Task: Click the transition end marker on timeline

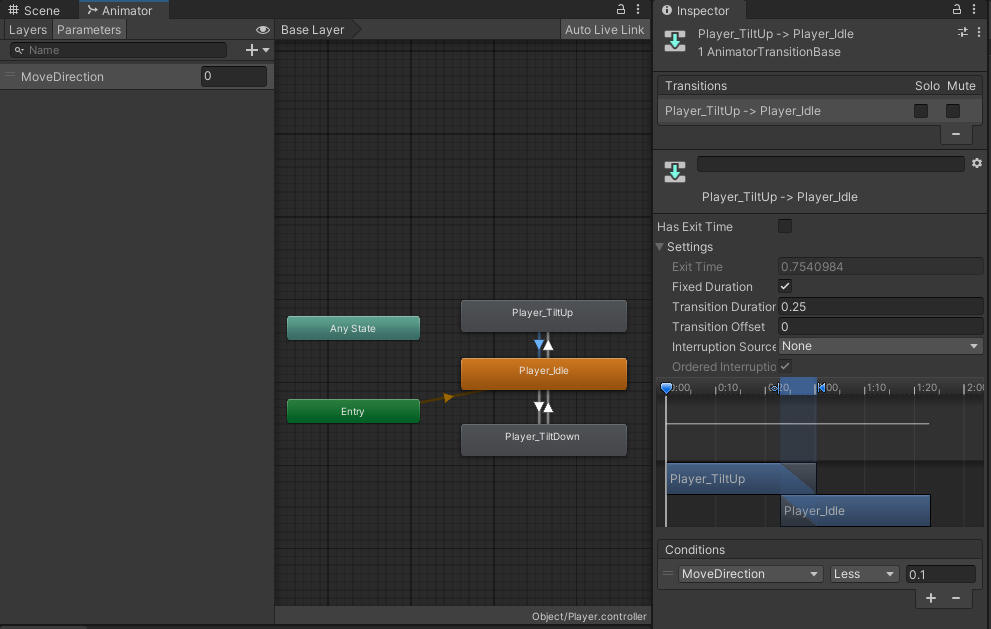Action: coord(820,388)
